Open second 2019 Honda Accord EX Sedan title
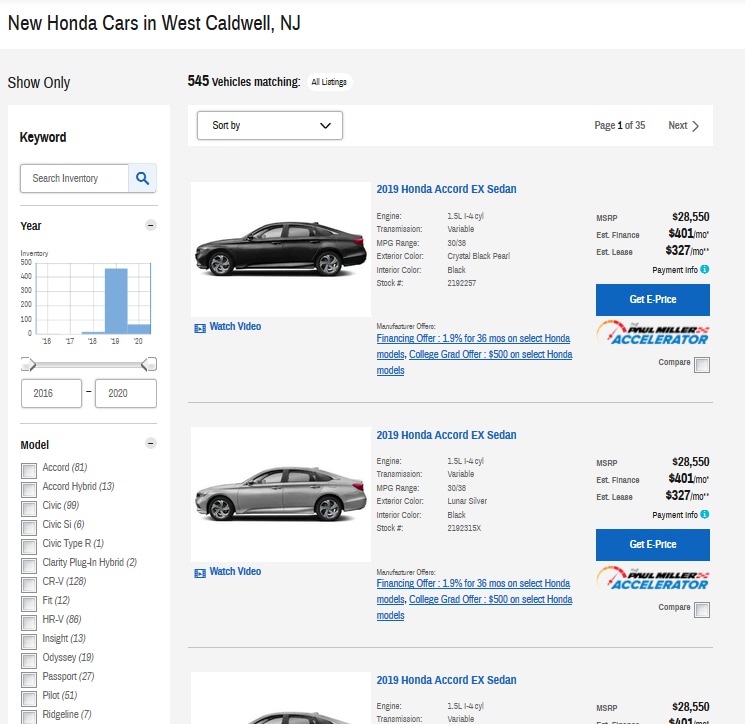 coord(446,435)
